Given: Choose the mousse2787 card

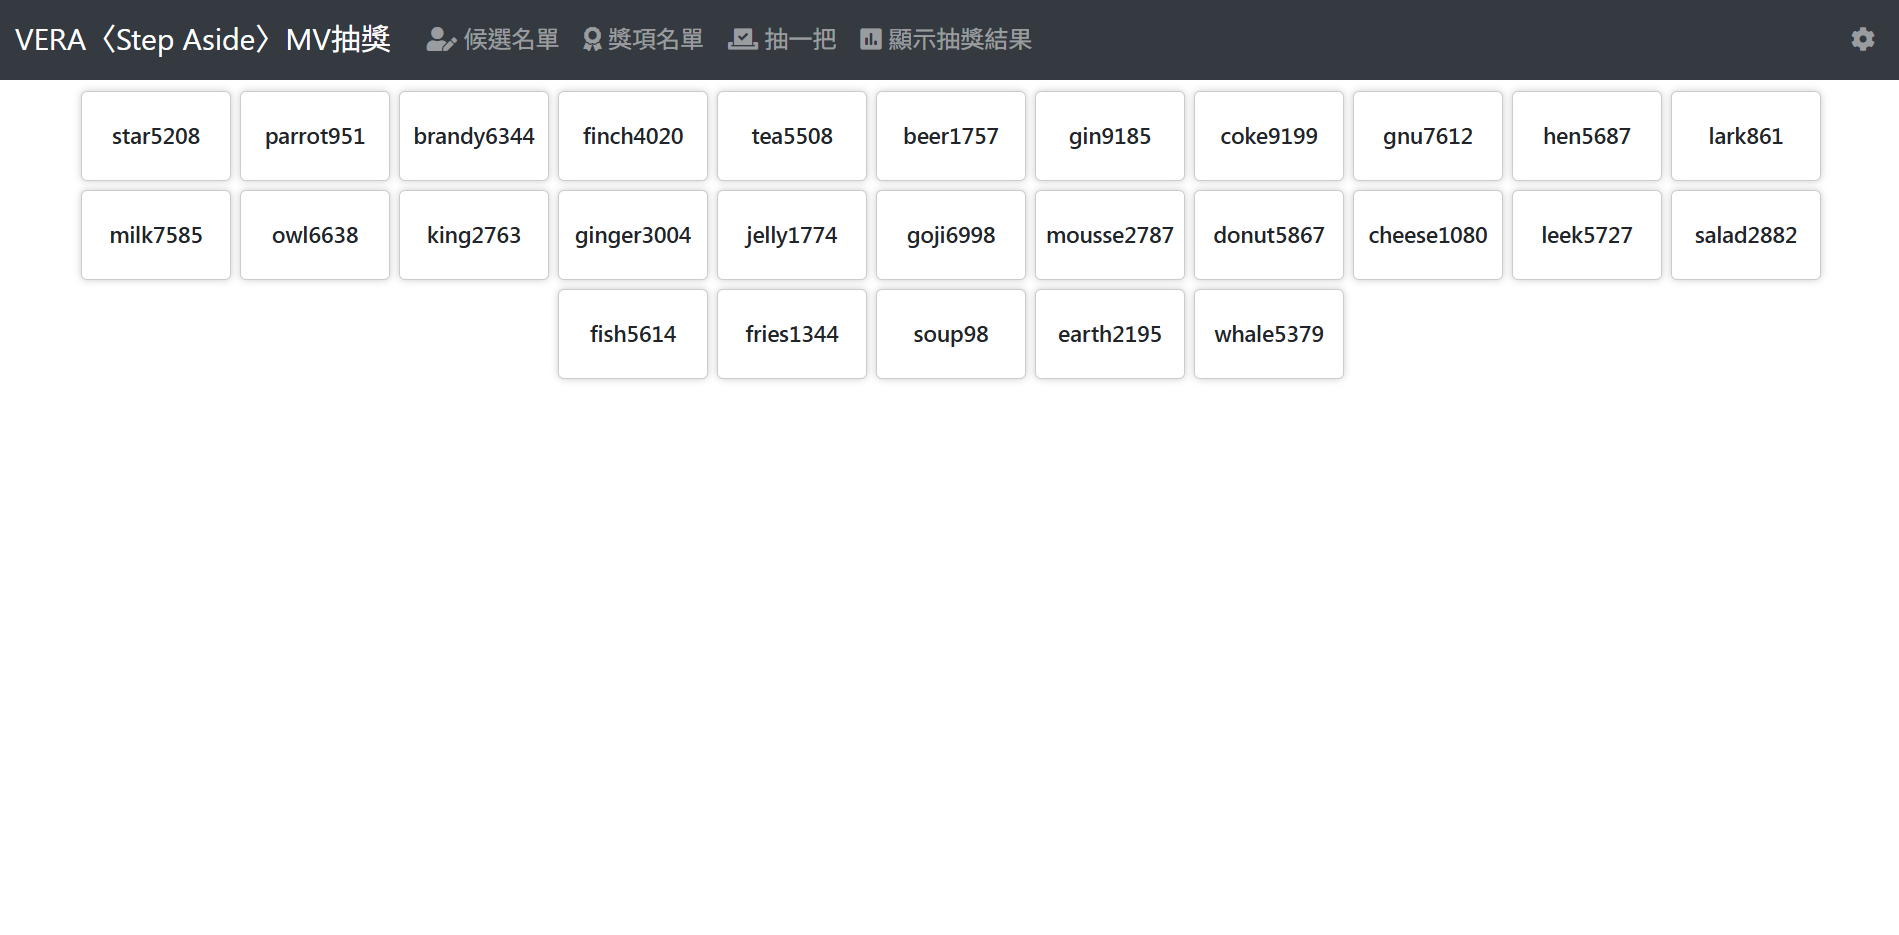Looking at the screenshot, I should pyautogui.click(x=1110, y=235).
